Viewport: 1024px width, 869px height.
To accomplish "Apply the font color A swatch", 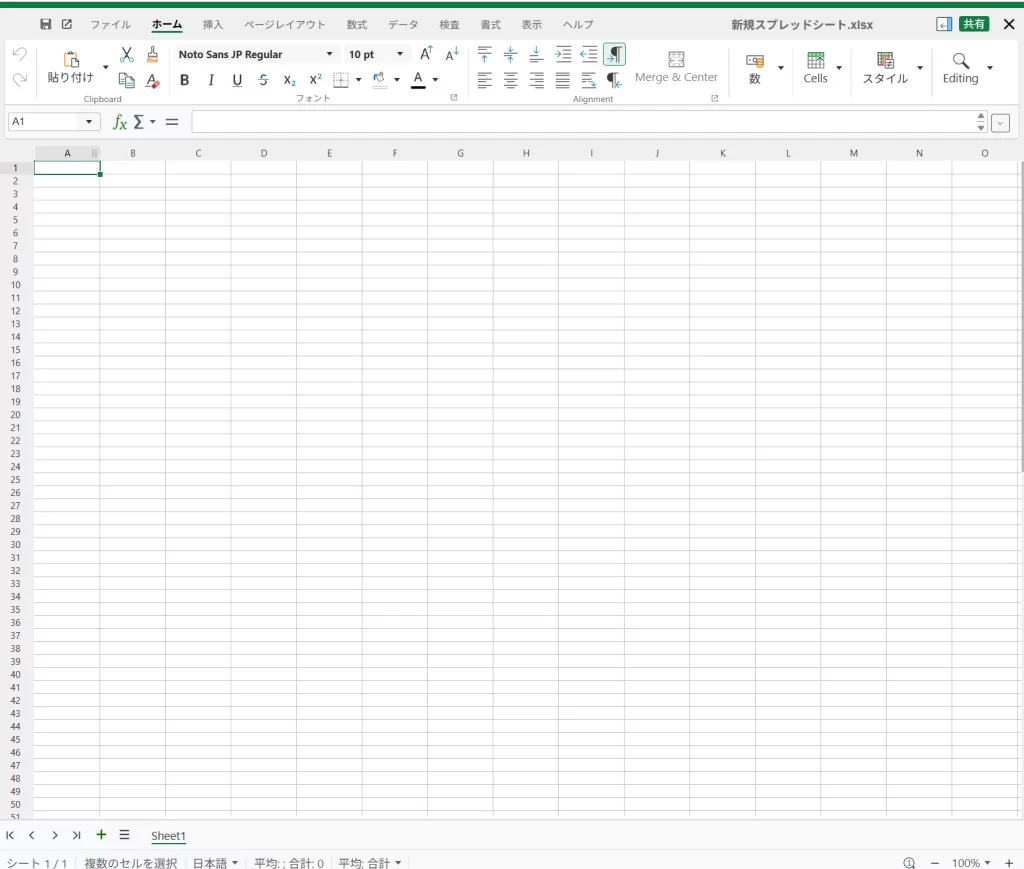I will pos(418,80).
